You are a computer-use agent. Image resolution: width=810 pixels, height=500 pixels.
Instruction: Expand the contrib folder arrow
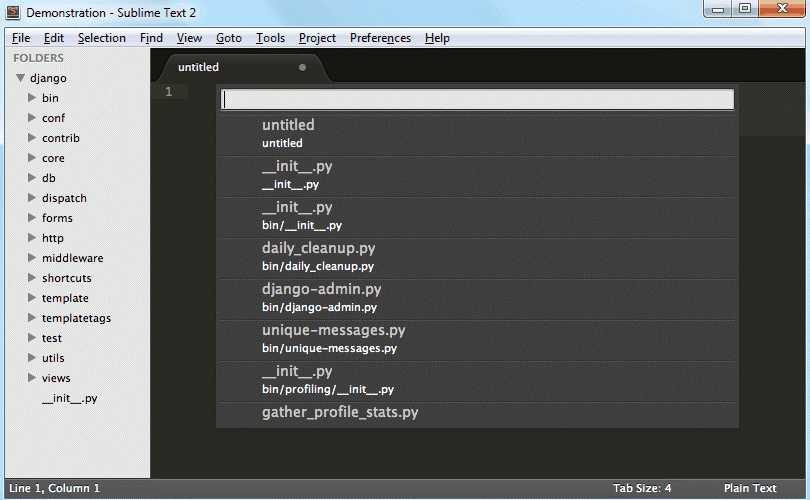(x=32, y=138)
